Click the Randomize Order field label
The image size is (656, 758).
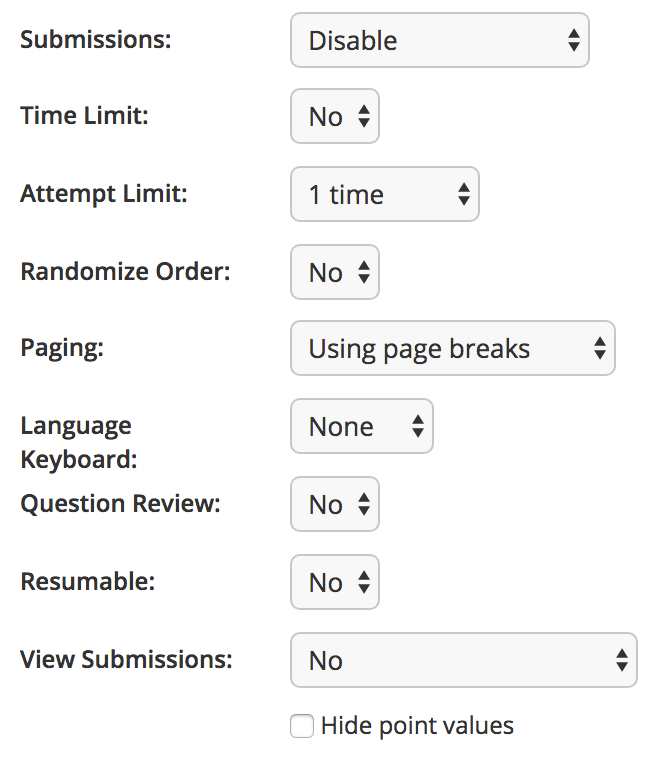click(x=125, y=271)
